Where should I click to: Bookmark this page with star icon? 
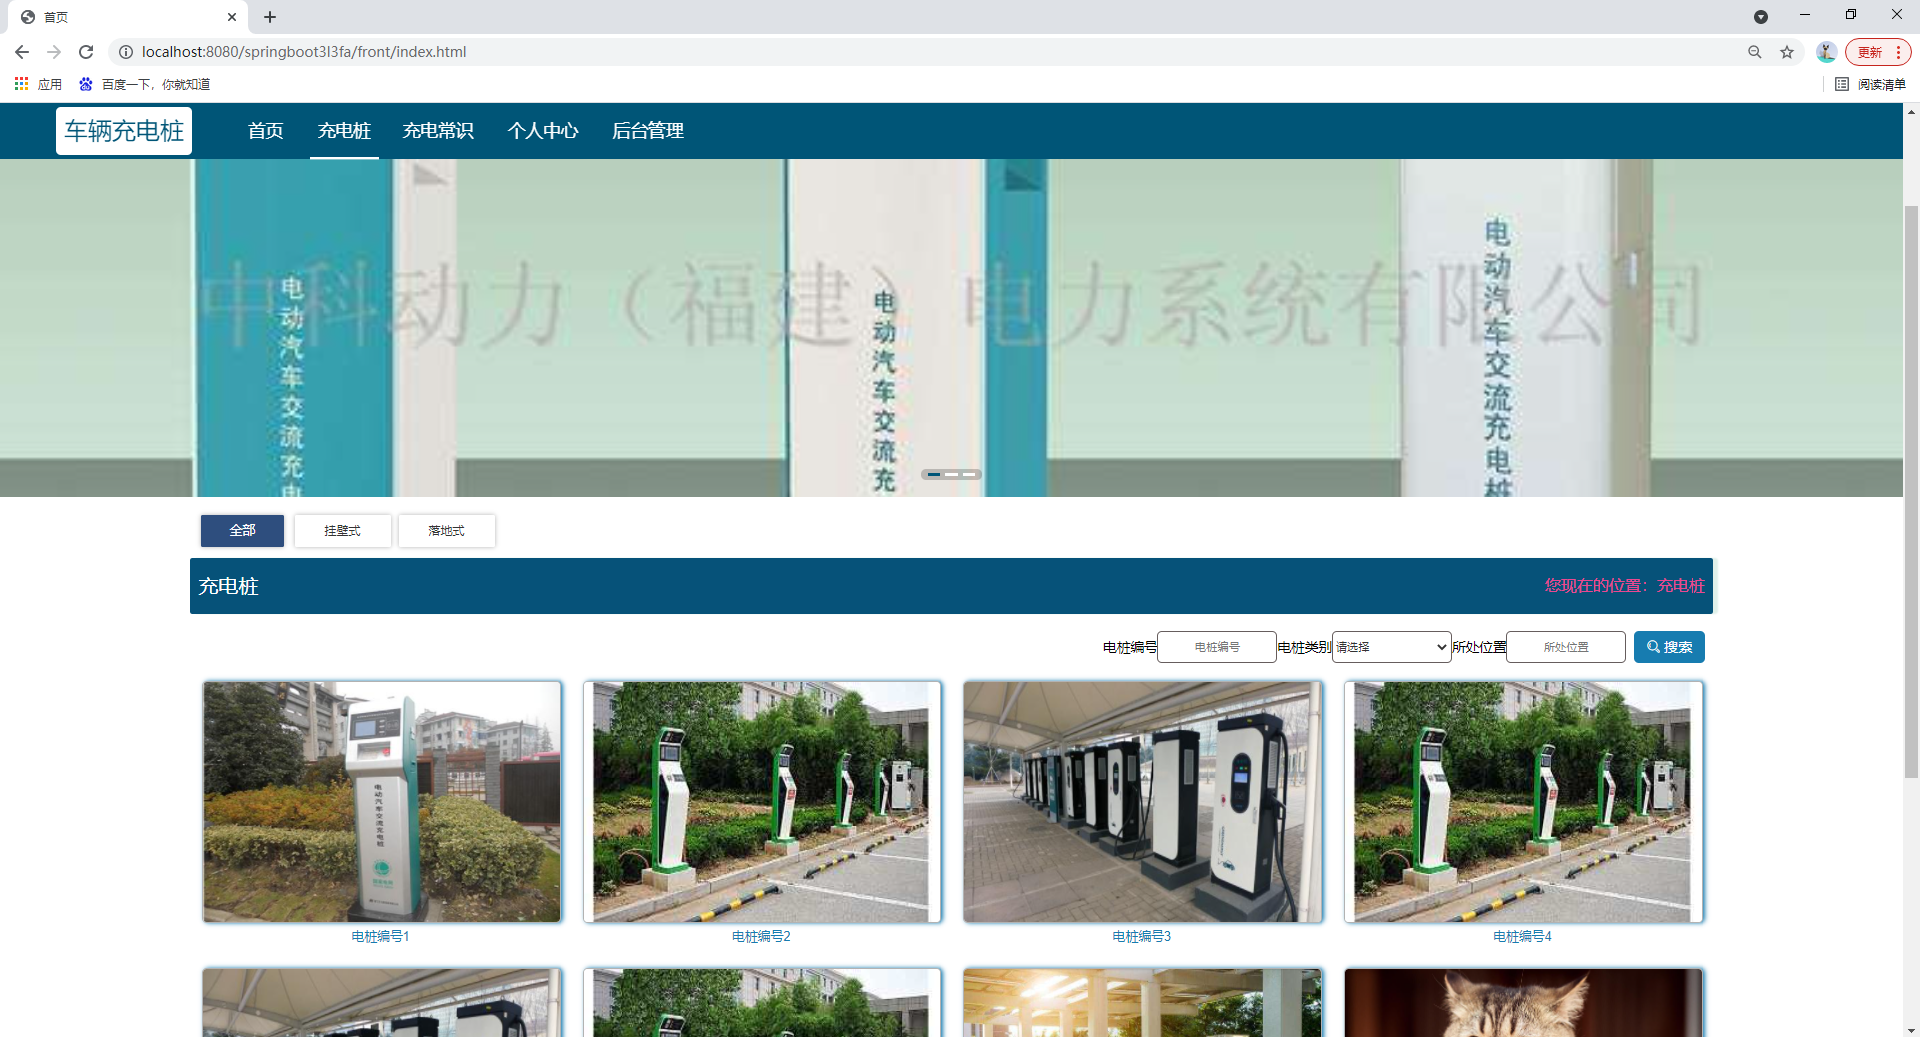pyautogui.click(x=1787, y=52)
